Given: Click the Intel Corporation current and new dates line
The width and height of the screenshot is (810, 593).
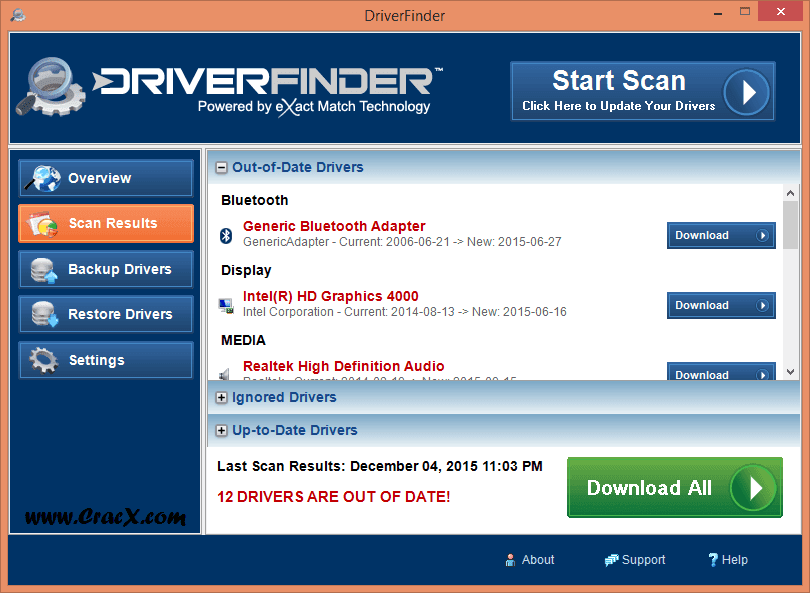Looking at the screenshot, I should pos(404,312).
